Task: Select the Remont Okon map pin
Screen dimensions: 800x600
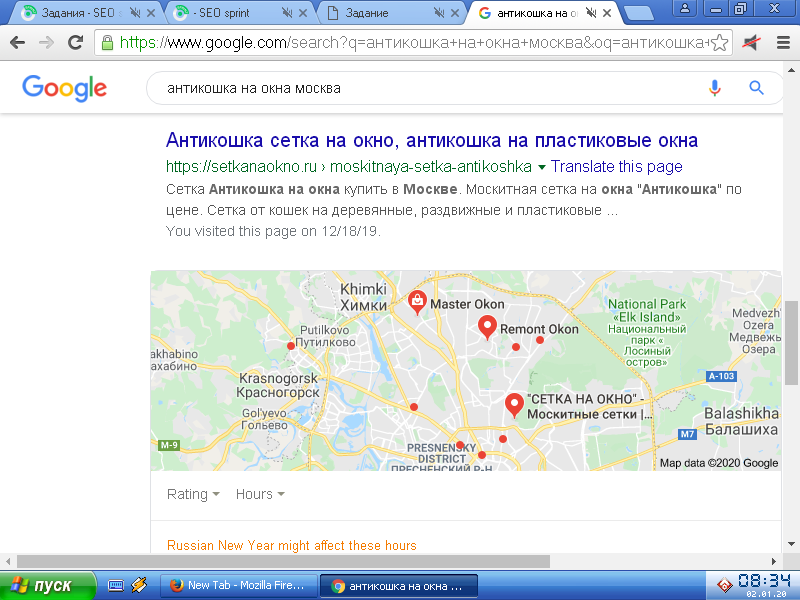Action: click(x=487, y=327)
